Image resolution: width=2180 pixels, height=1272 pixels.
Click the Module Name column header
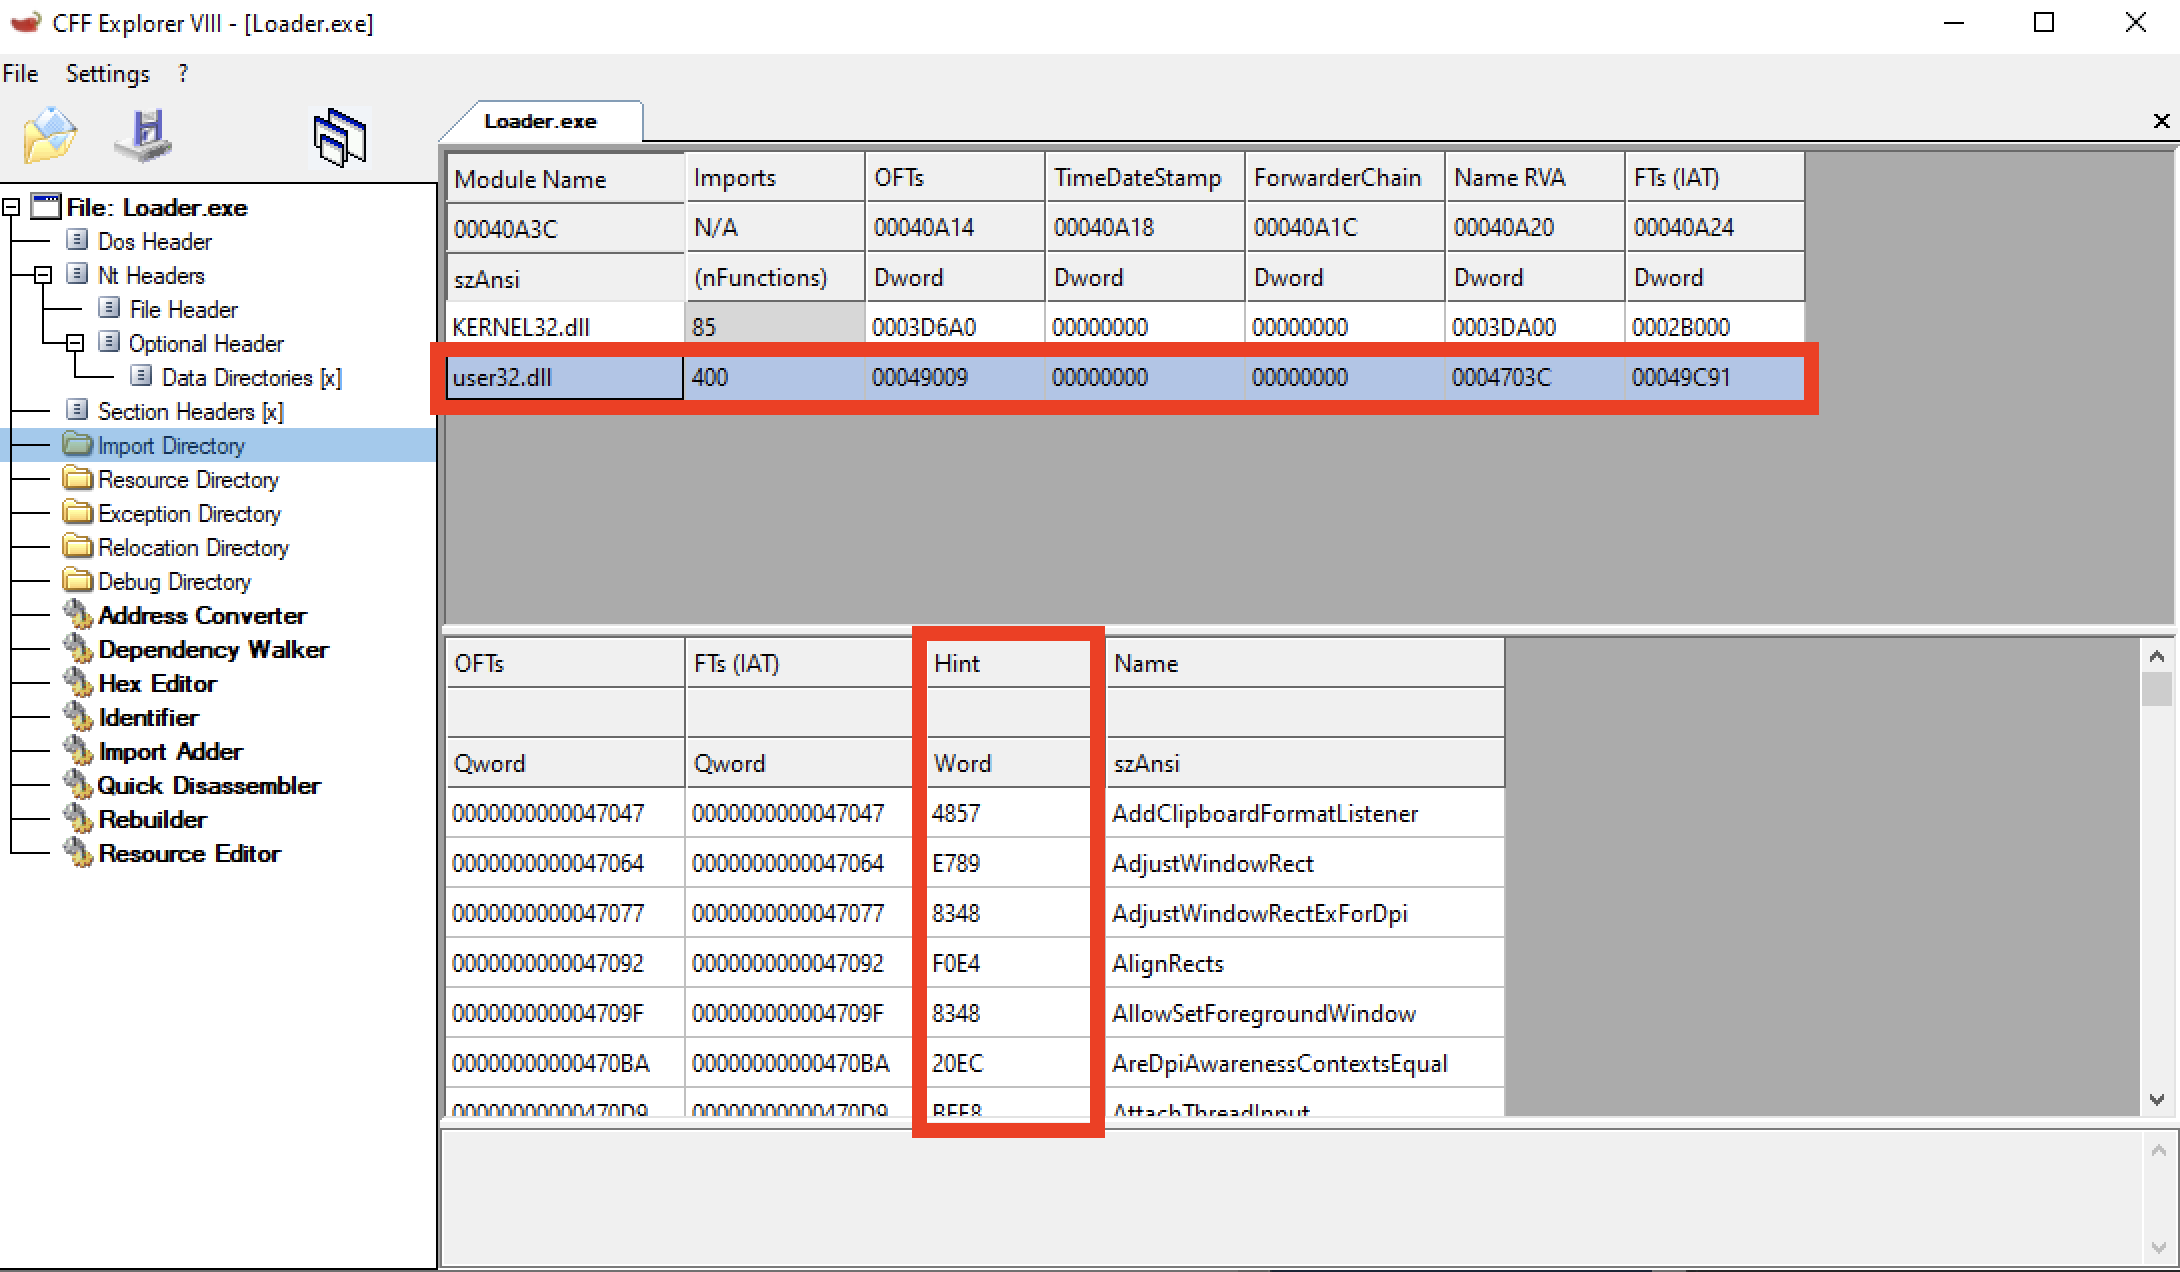click(565, 178)
